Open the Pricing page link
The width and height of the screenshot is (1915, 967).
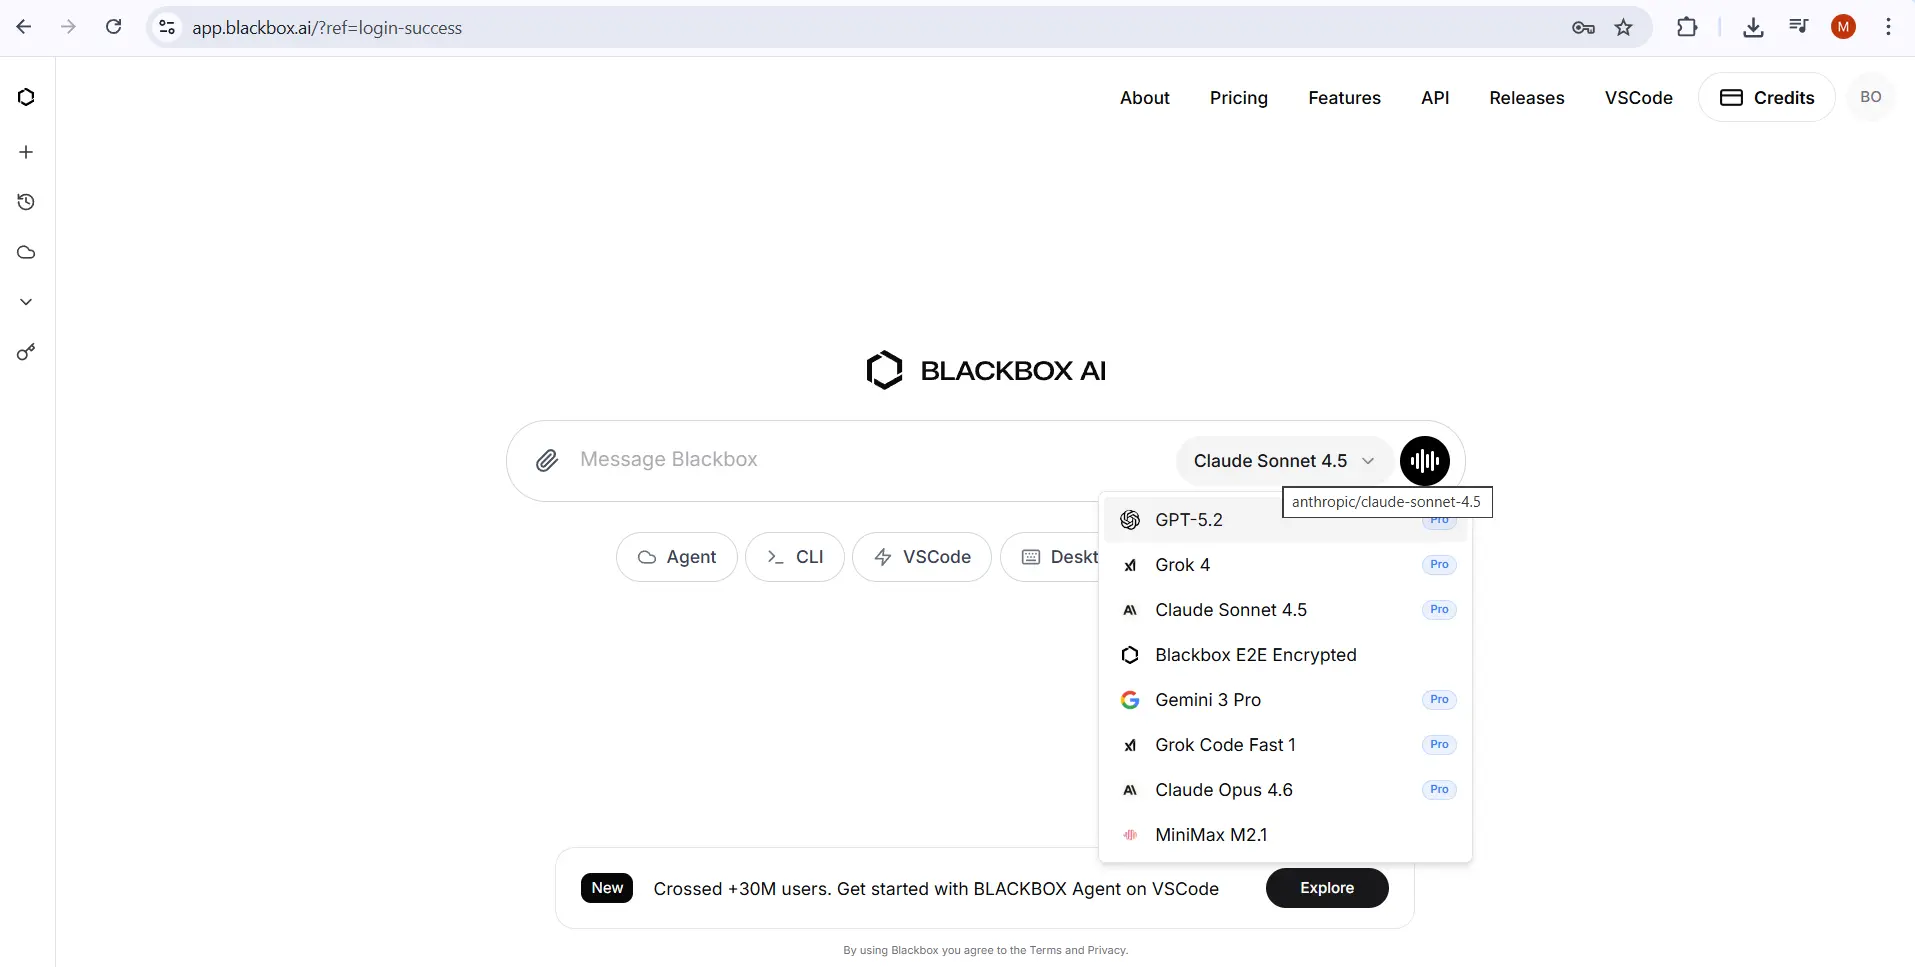1238,98
